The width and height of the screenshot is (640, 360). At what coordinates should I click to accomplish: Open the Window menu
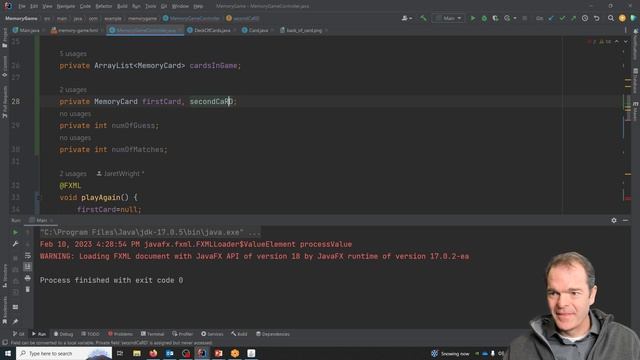coord(180,6)
